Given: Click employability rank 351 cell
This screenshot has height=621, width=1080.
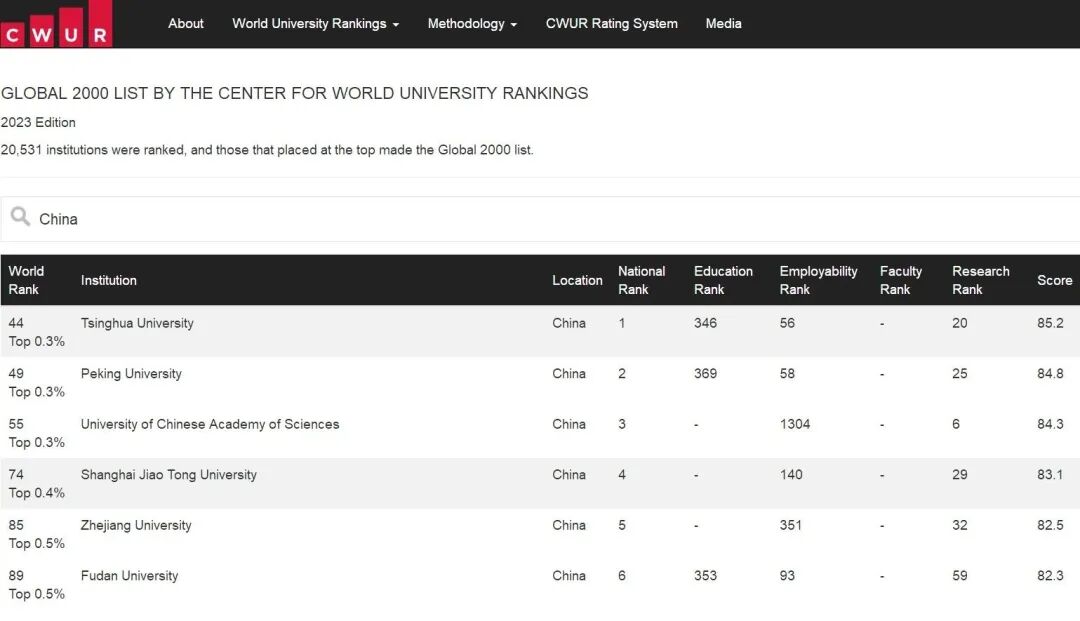Looking at the screenshot, I should [x=791, y=525].
